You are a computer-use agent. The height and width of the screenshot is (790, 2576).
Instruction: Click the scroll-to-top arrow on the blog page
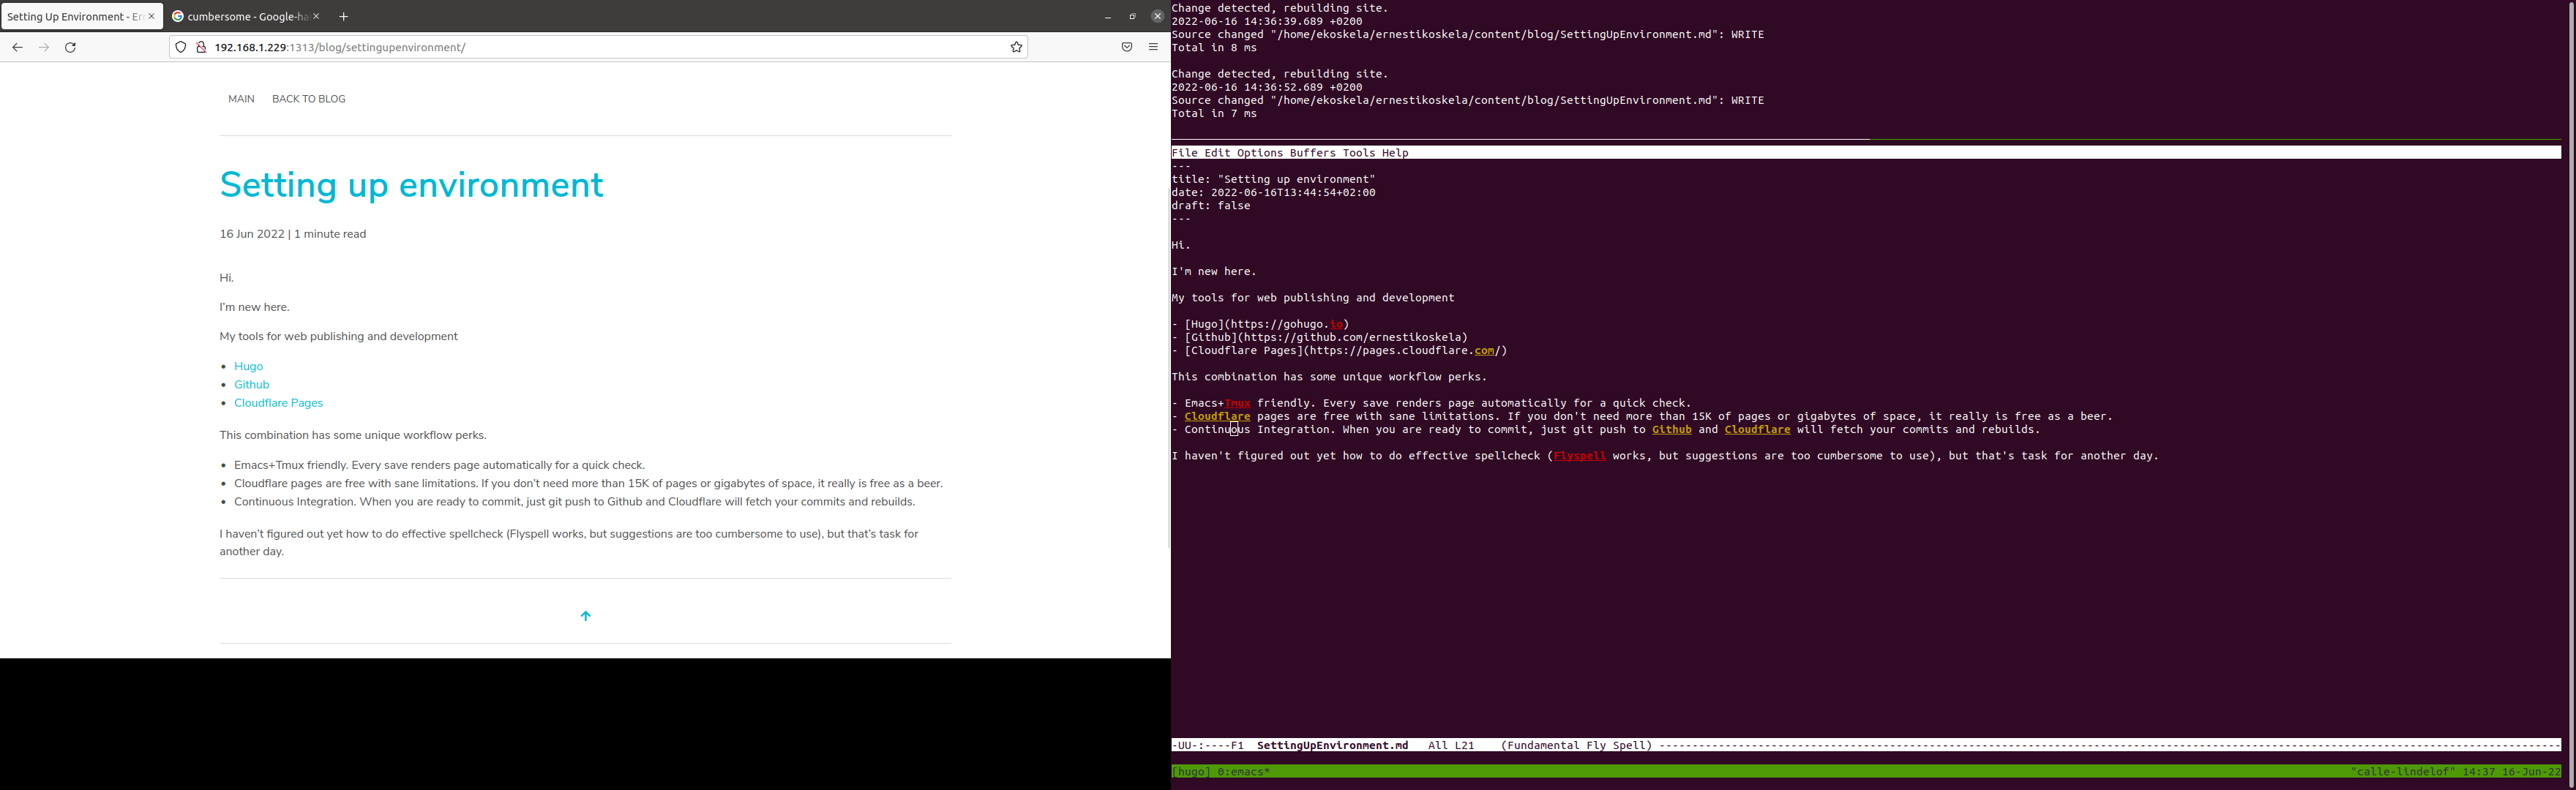586,616
